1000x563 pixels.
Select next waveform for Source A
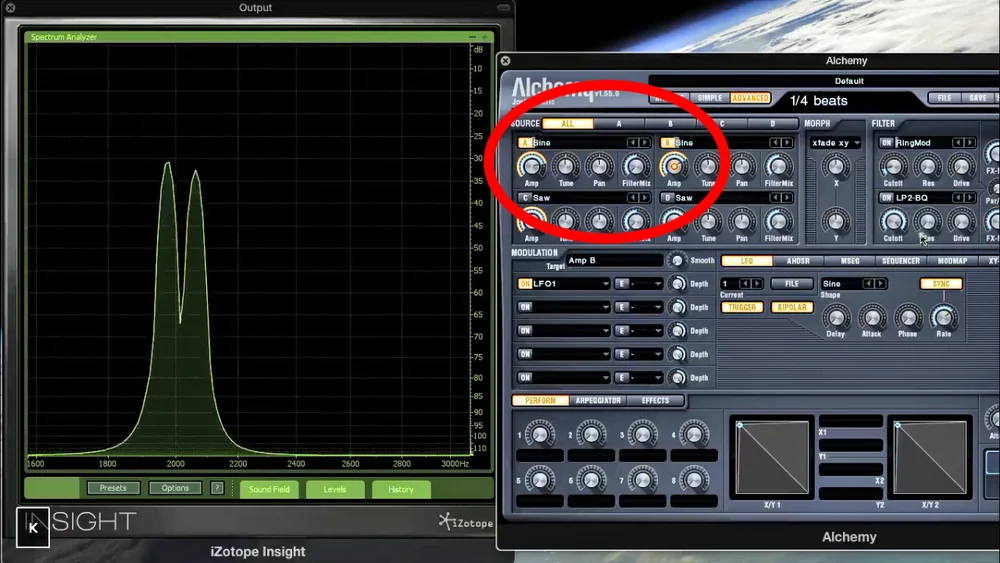644,143
